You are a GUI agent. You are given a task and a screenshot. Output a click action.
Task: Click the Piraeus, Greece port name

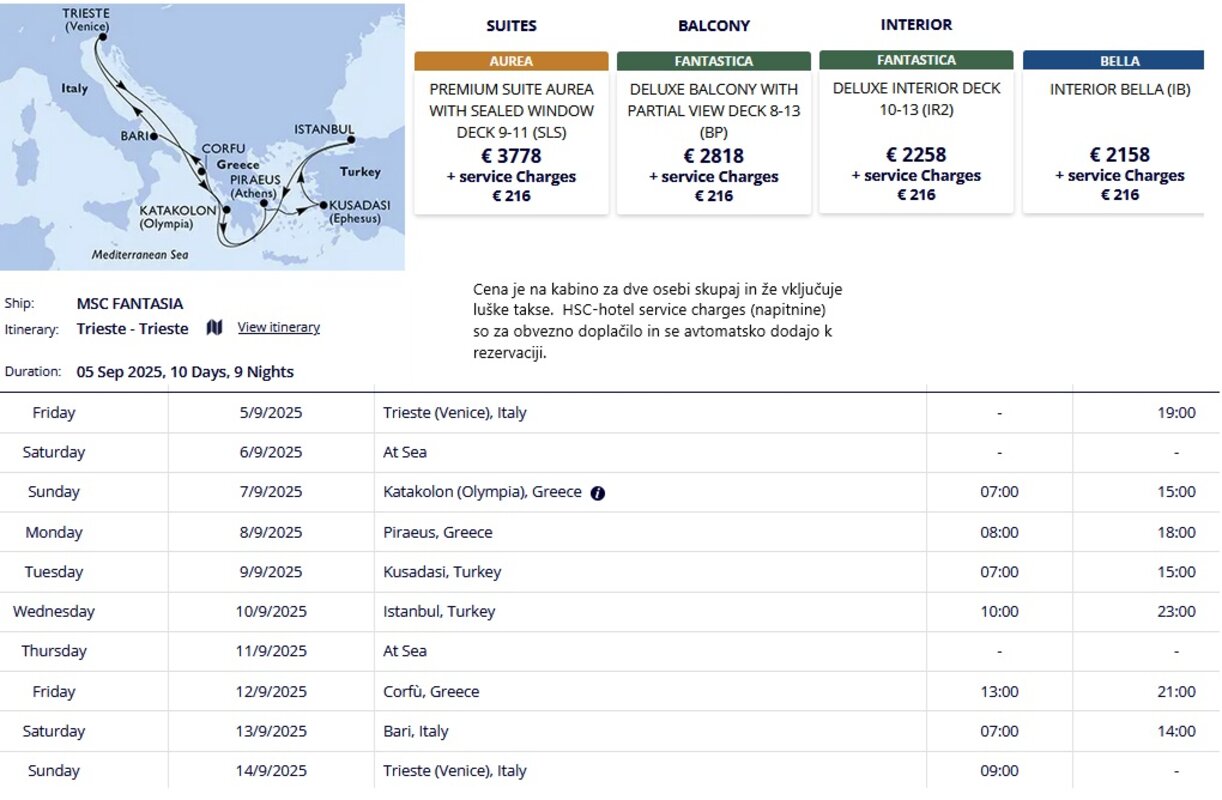click(x=438, y=532)
